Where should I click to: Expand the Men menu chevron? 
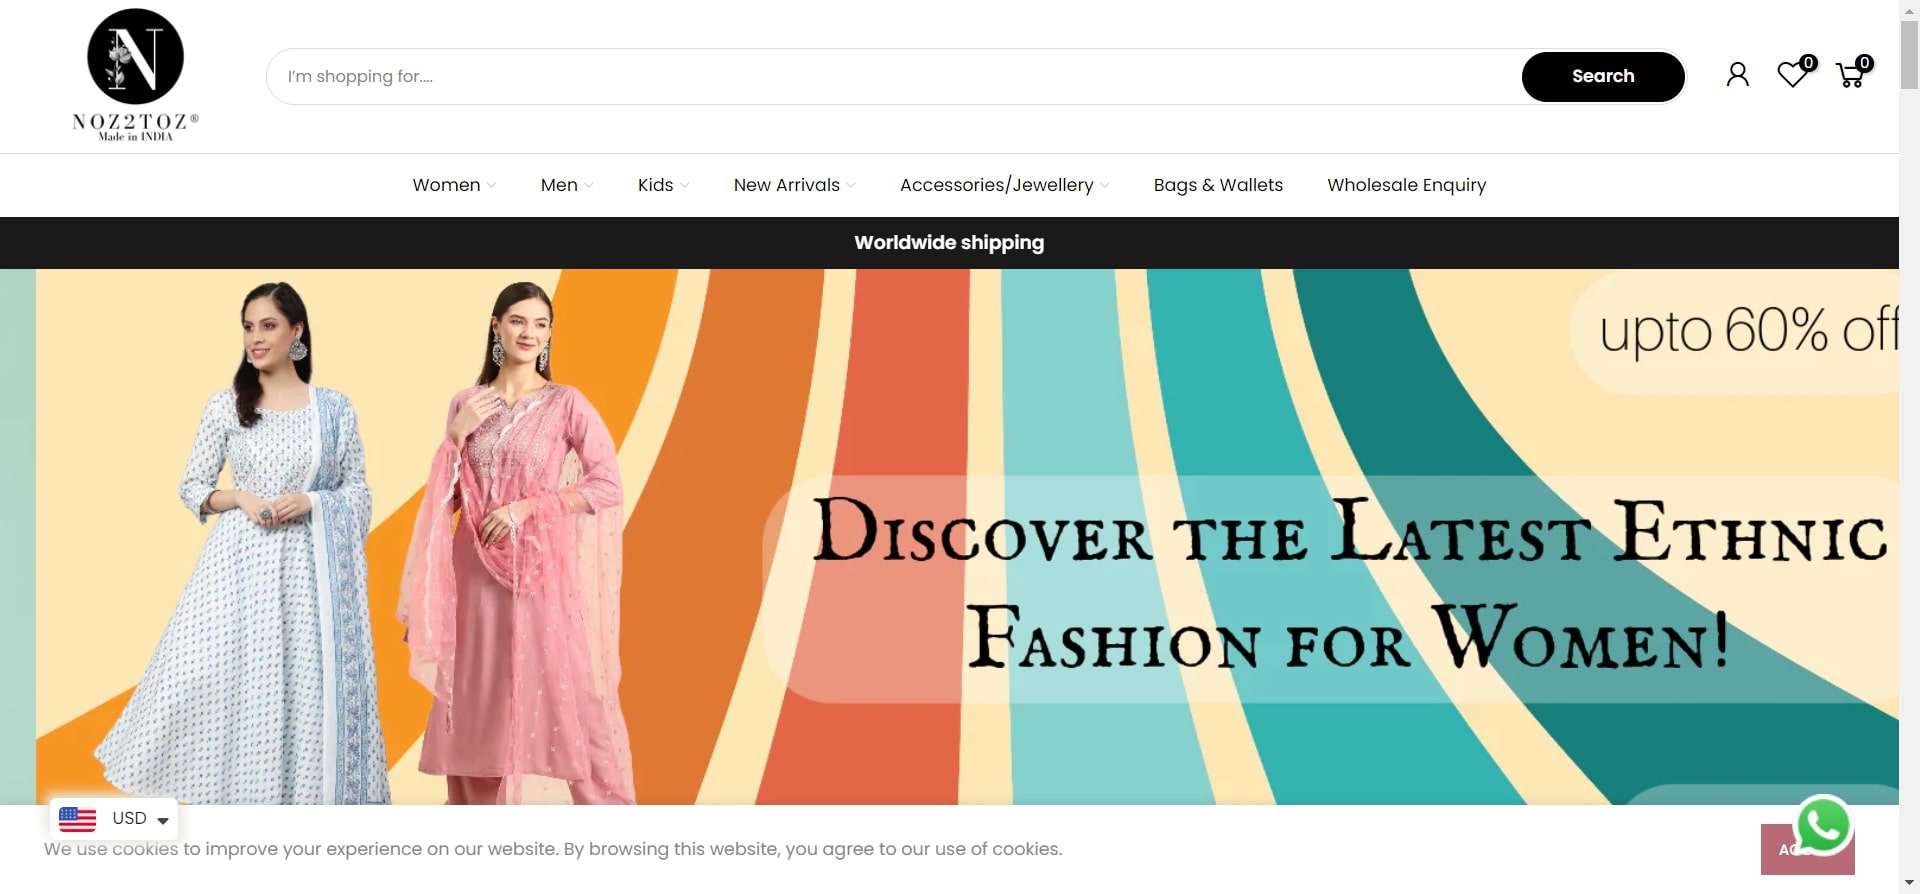[x=589, y=186]
